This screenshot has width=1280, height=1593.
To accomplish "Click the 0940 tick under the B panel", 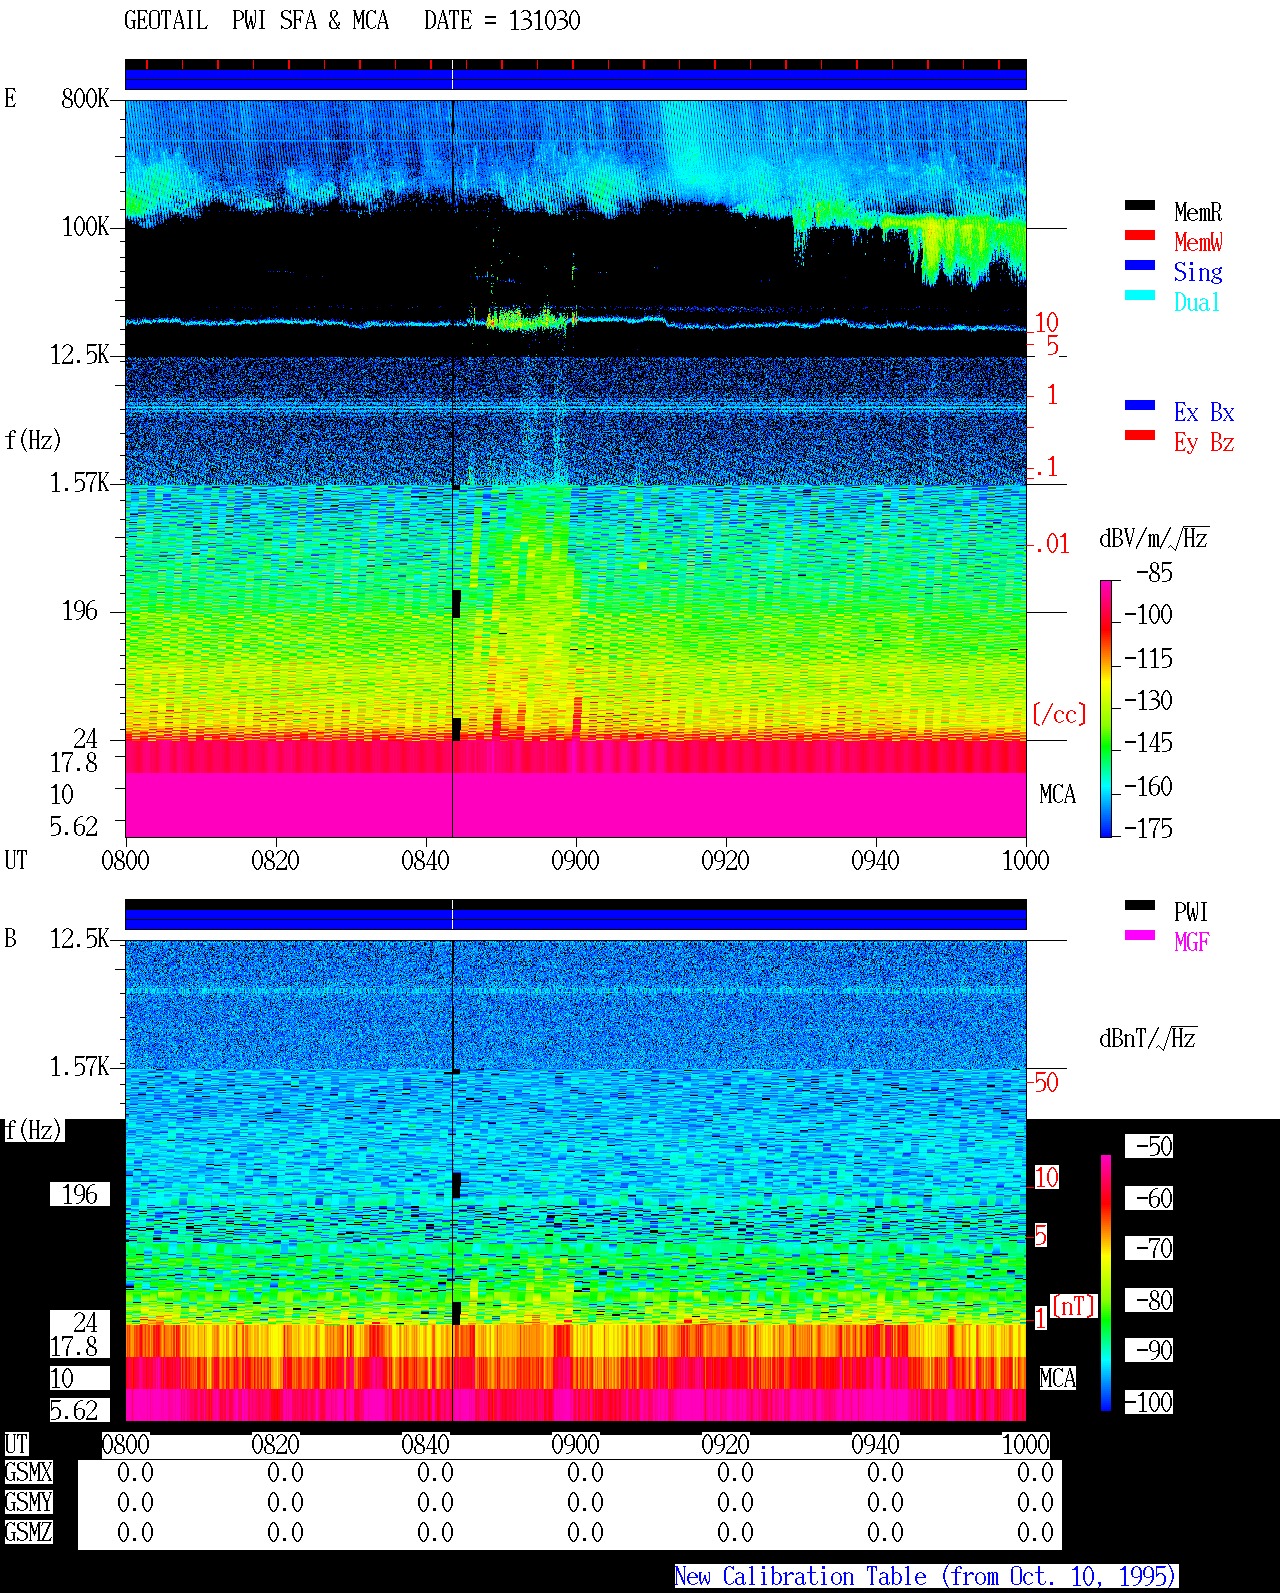I will pyautogui.click(x=875, y=1444).
